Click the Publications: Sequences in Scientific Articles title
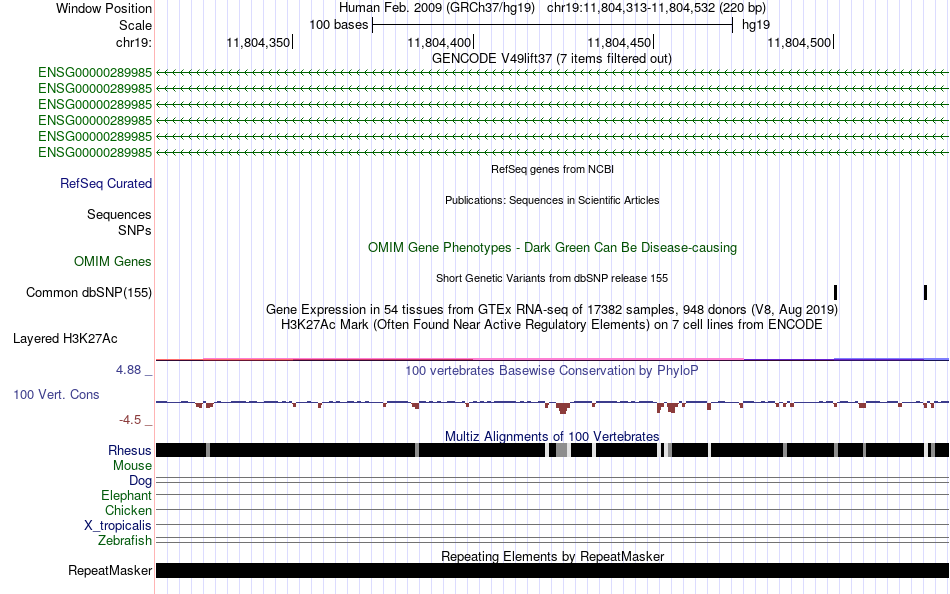The width and height of the screenshot is (950, 594). tap(552, 200)
